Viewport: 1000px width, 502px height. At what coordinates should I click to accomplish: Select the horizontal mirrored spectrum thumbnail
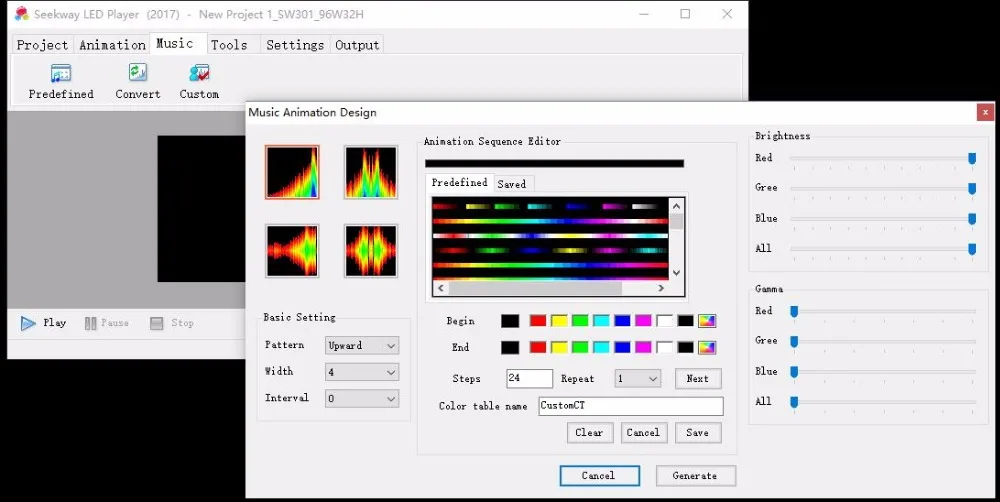tap(292, 251)
